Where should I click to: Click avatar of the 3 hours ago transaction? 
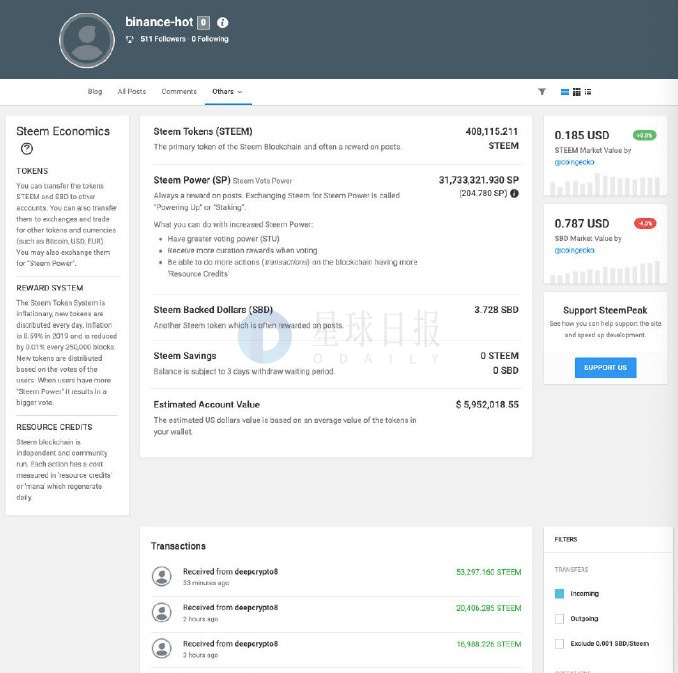tap(162, 648)
